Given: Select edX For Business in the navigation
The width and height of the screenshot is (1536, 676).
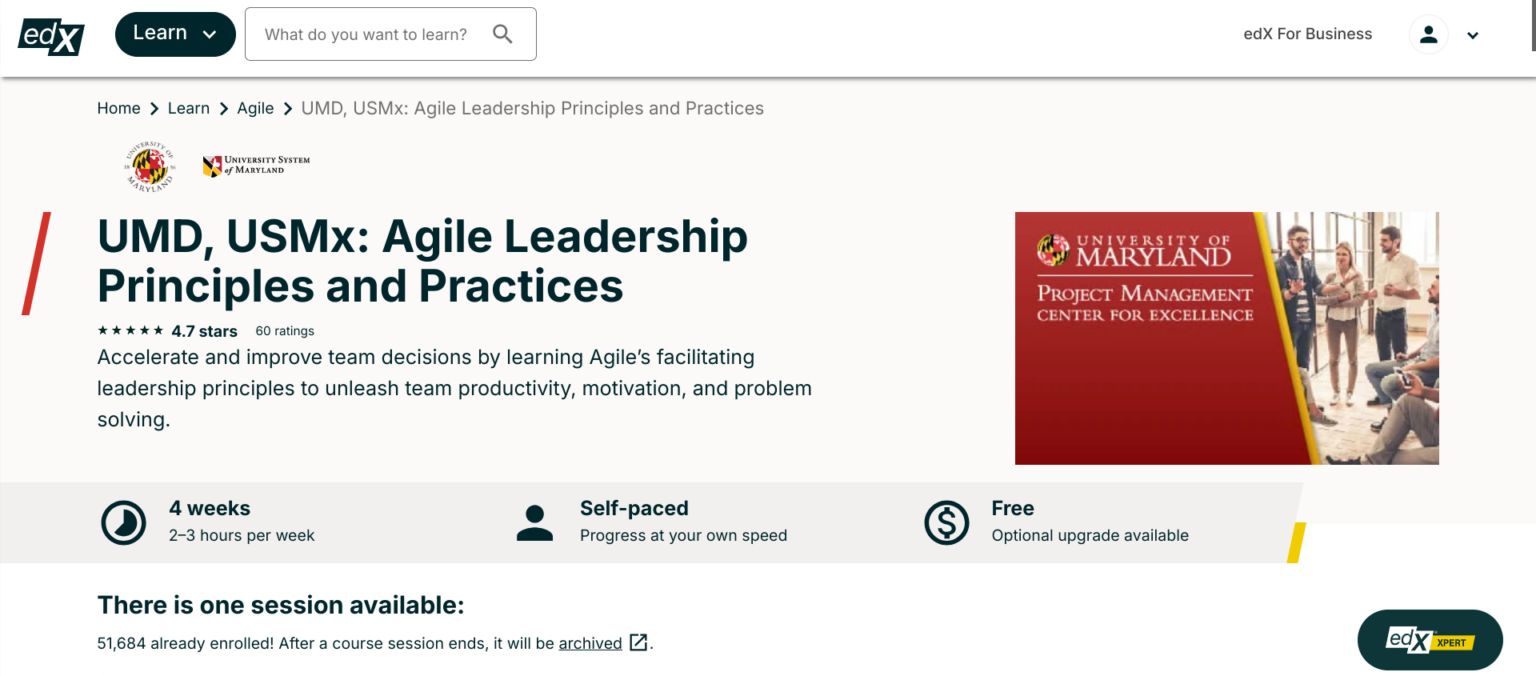Looking at the screenshot, I should pos(1307,33).
